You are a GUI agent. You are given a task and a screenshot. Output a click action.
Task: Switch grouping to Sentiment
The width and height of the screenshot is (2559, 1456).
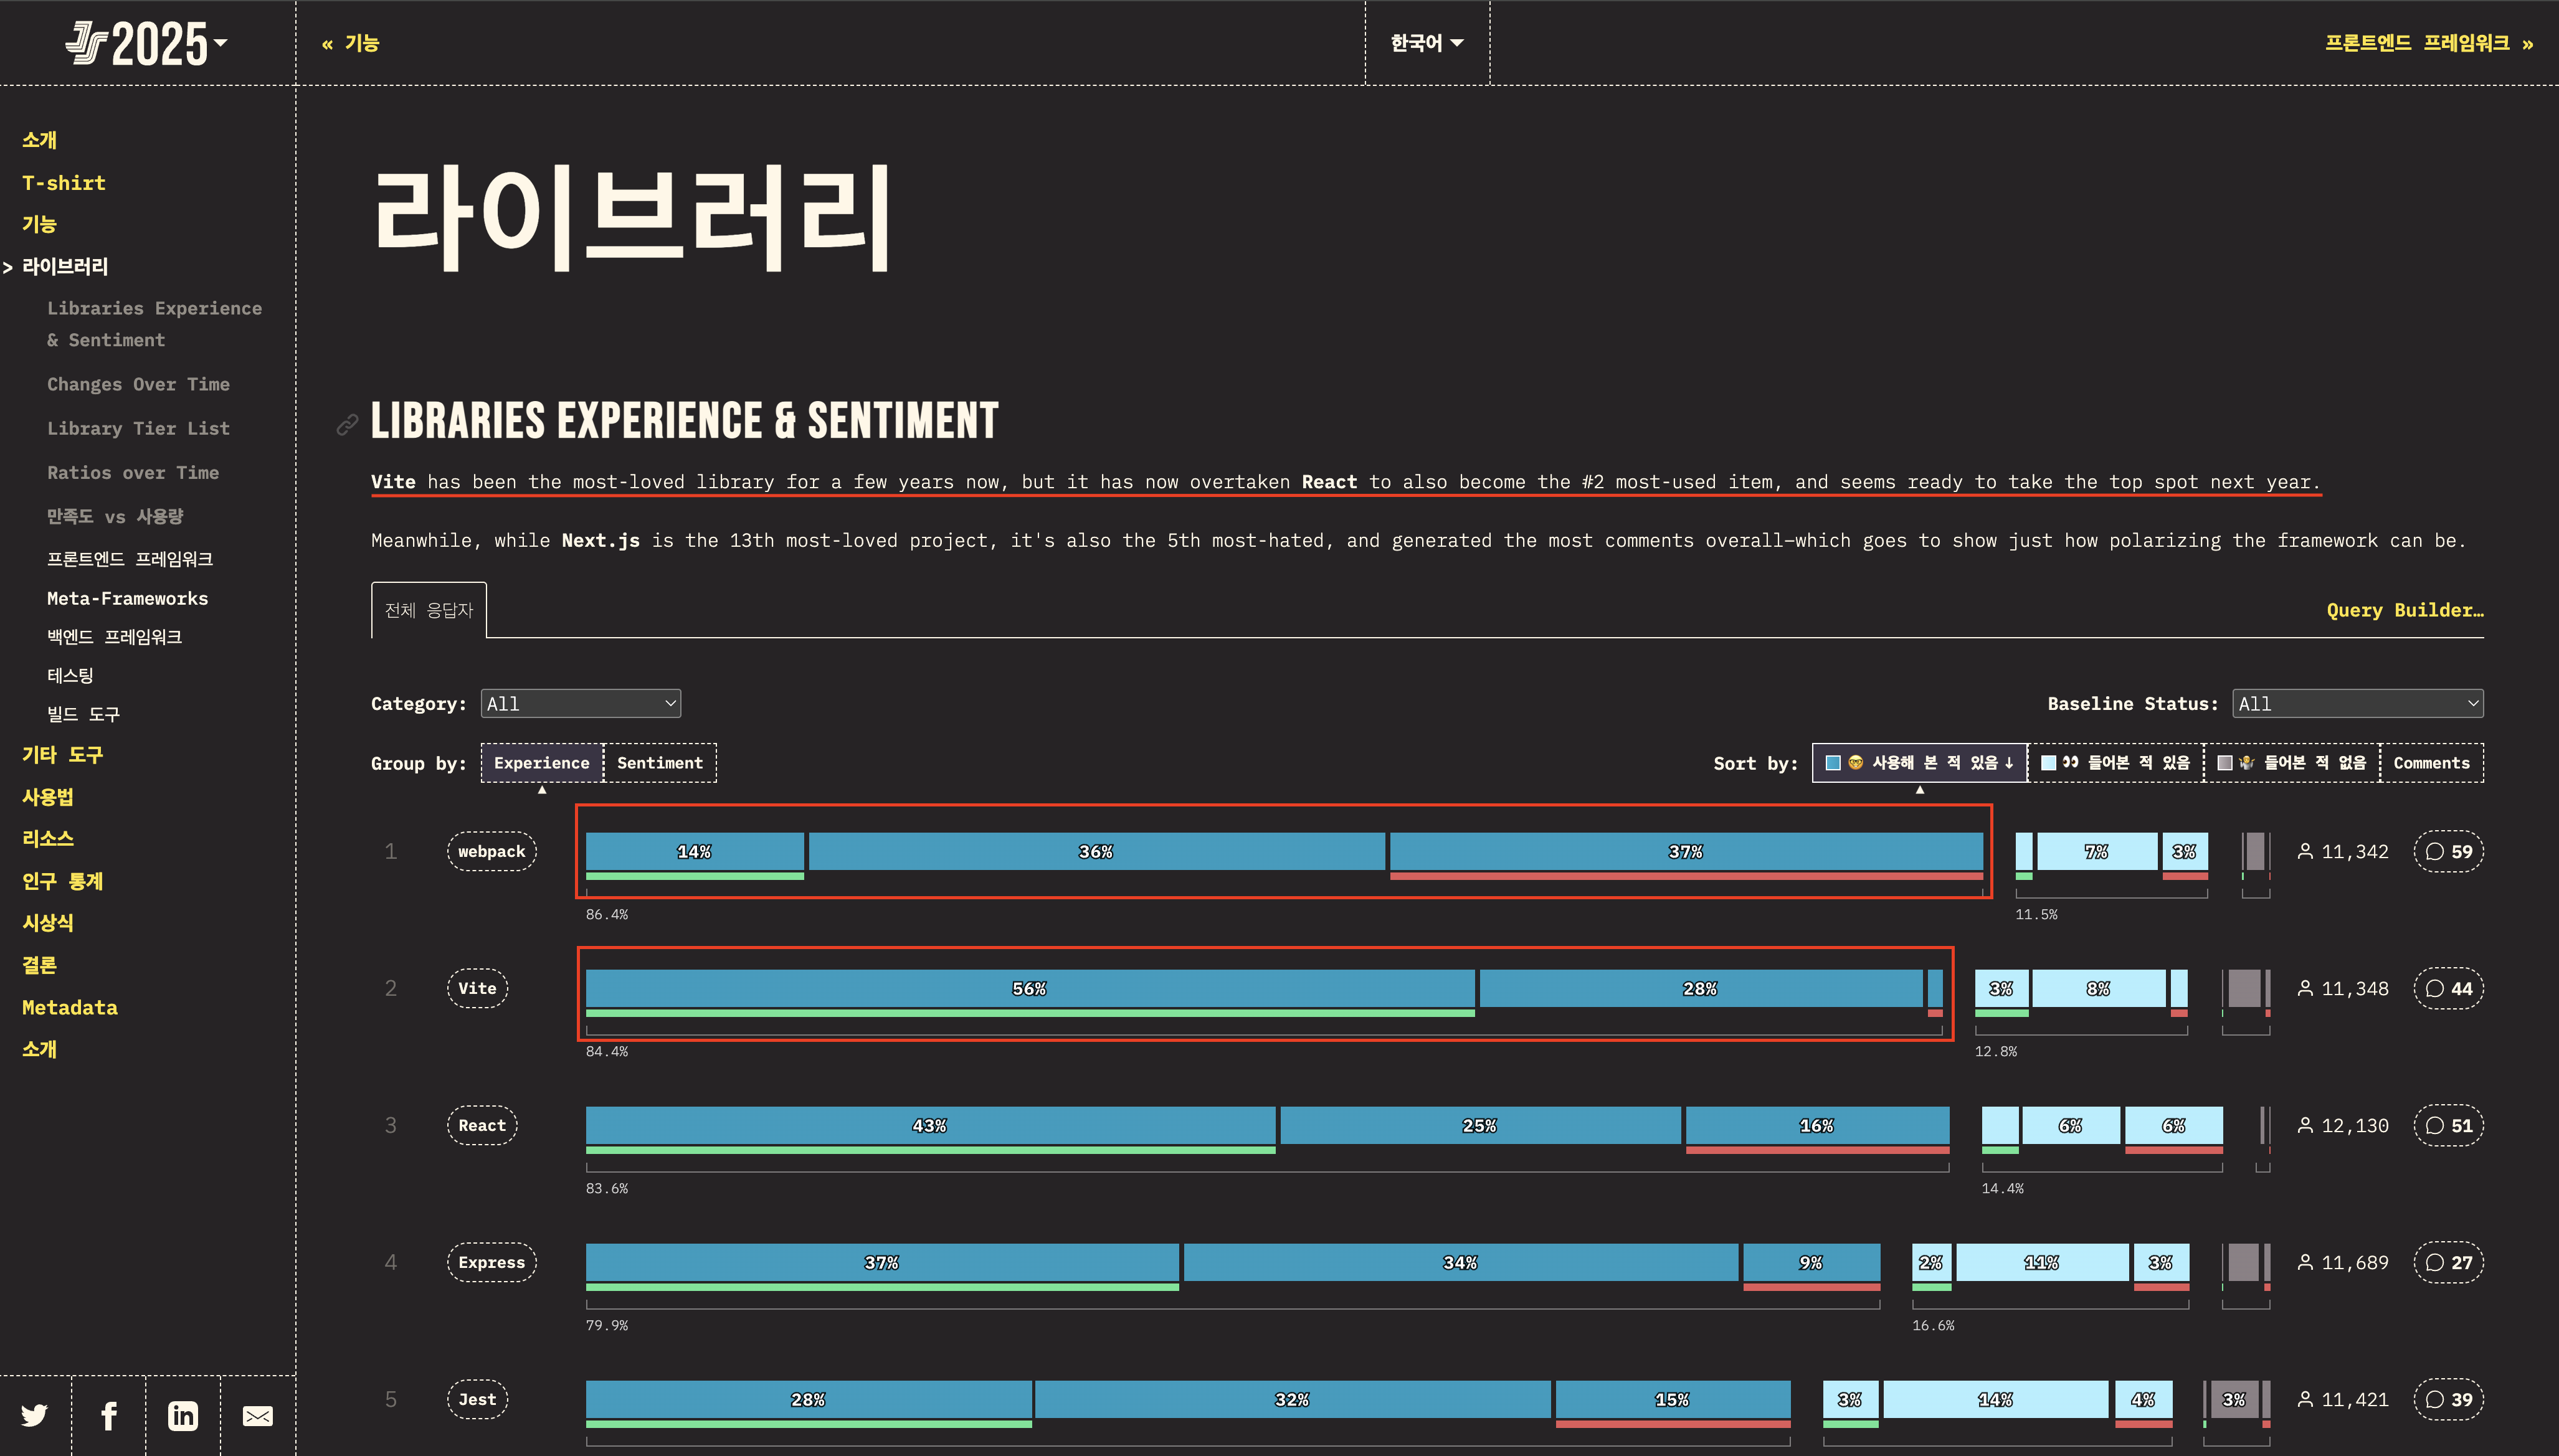tap(660, 763)
